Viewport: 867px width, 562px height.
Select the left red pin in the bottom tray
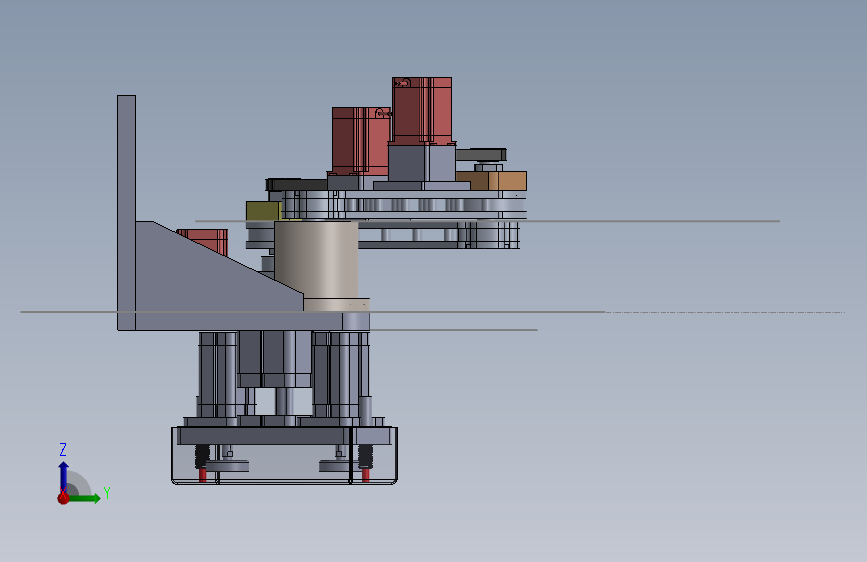[x=202, y=475]
